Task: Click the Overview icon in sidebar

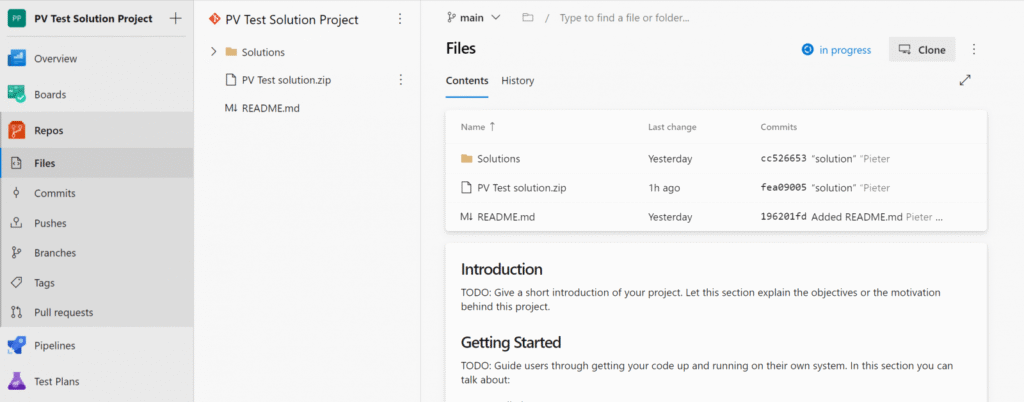Action: click(x=16, y=59)
